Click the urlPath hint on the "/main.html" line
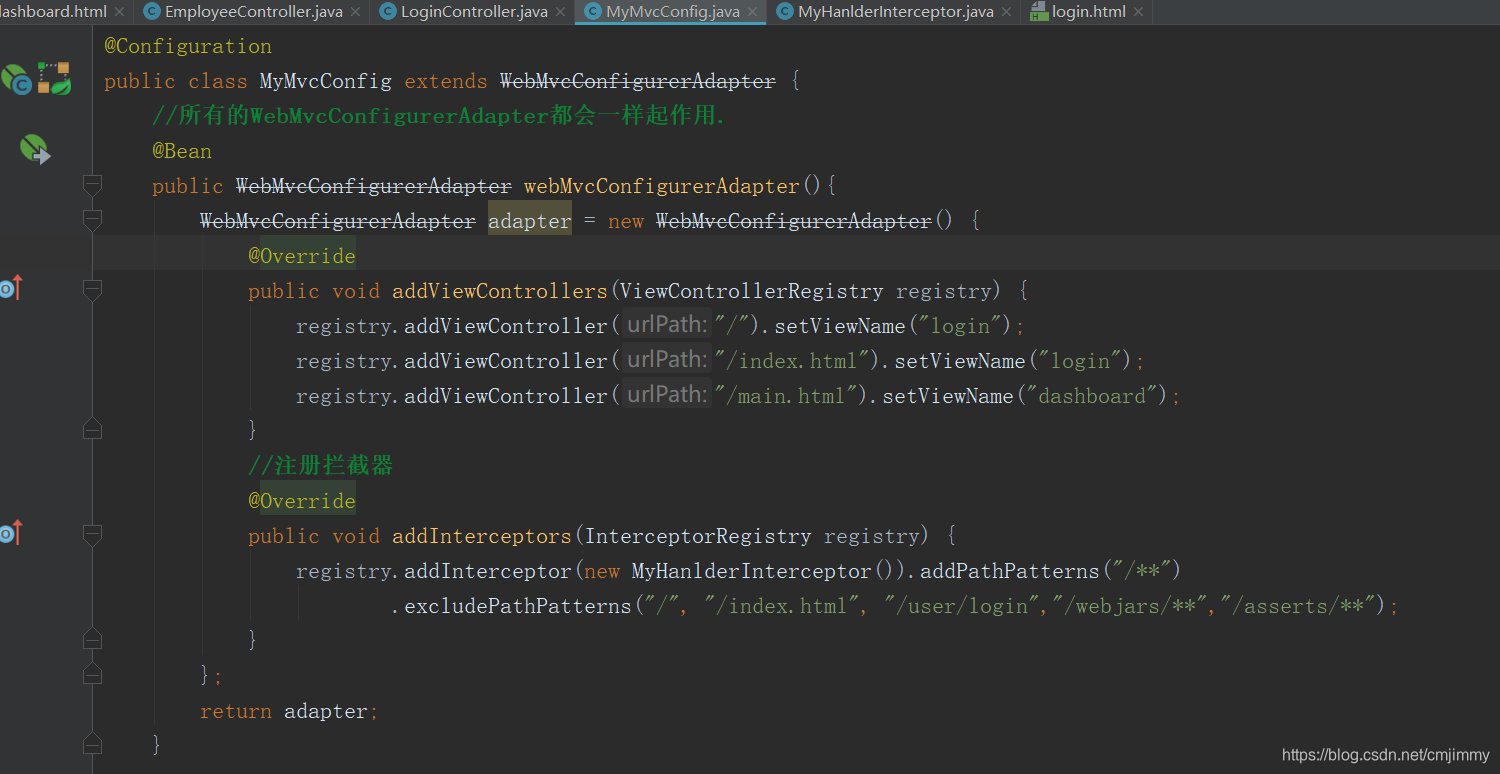This screenshot has width=1500, height=774. coord(666,395)
